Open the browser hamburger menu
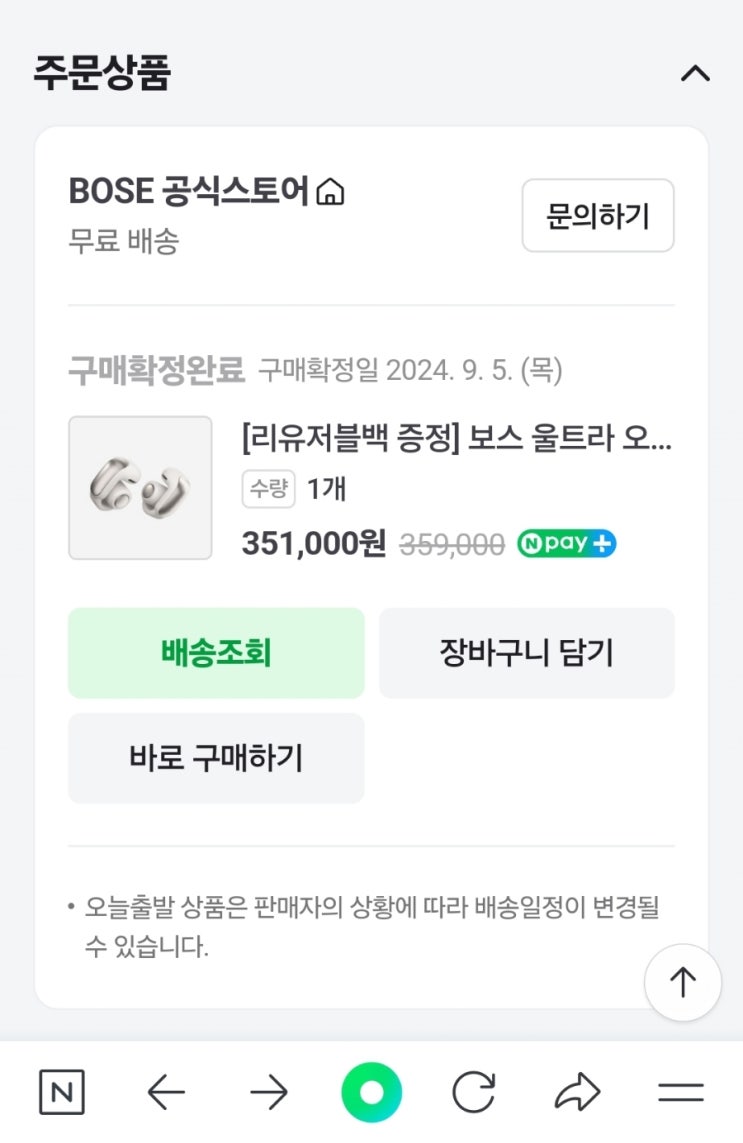 (681, 1092)
